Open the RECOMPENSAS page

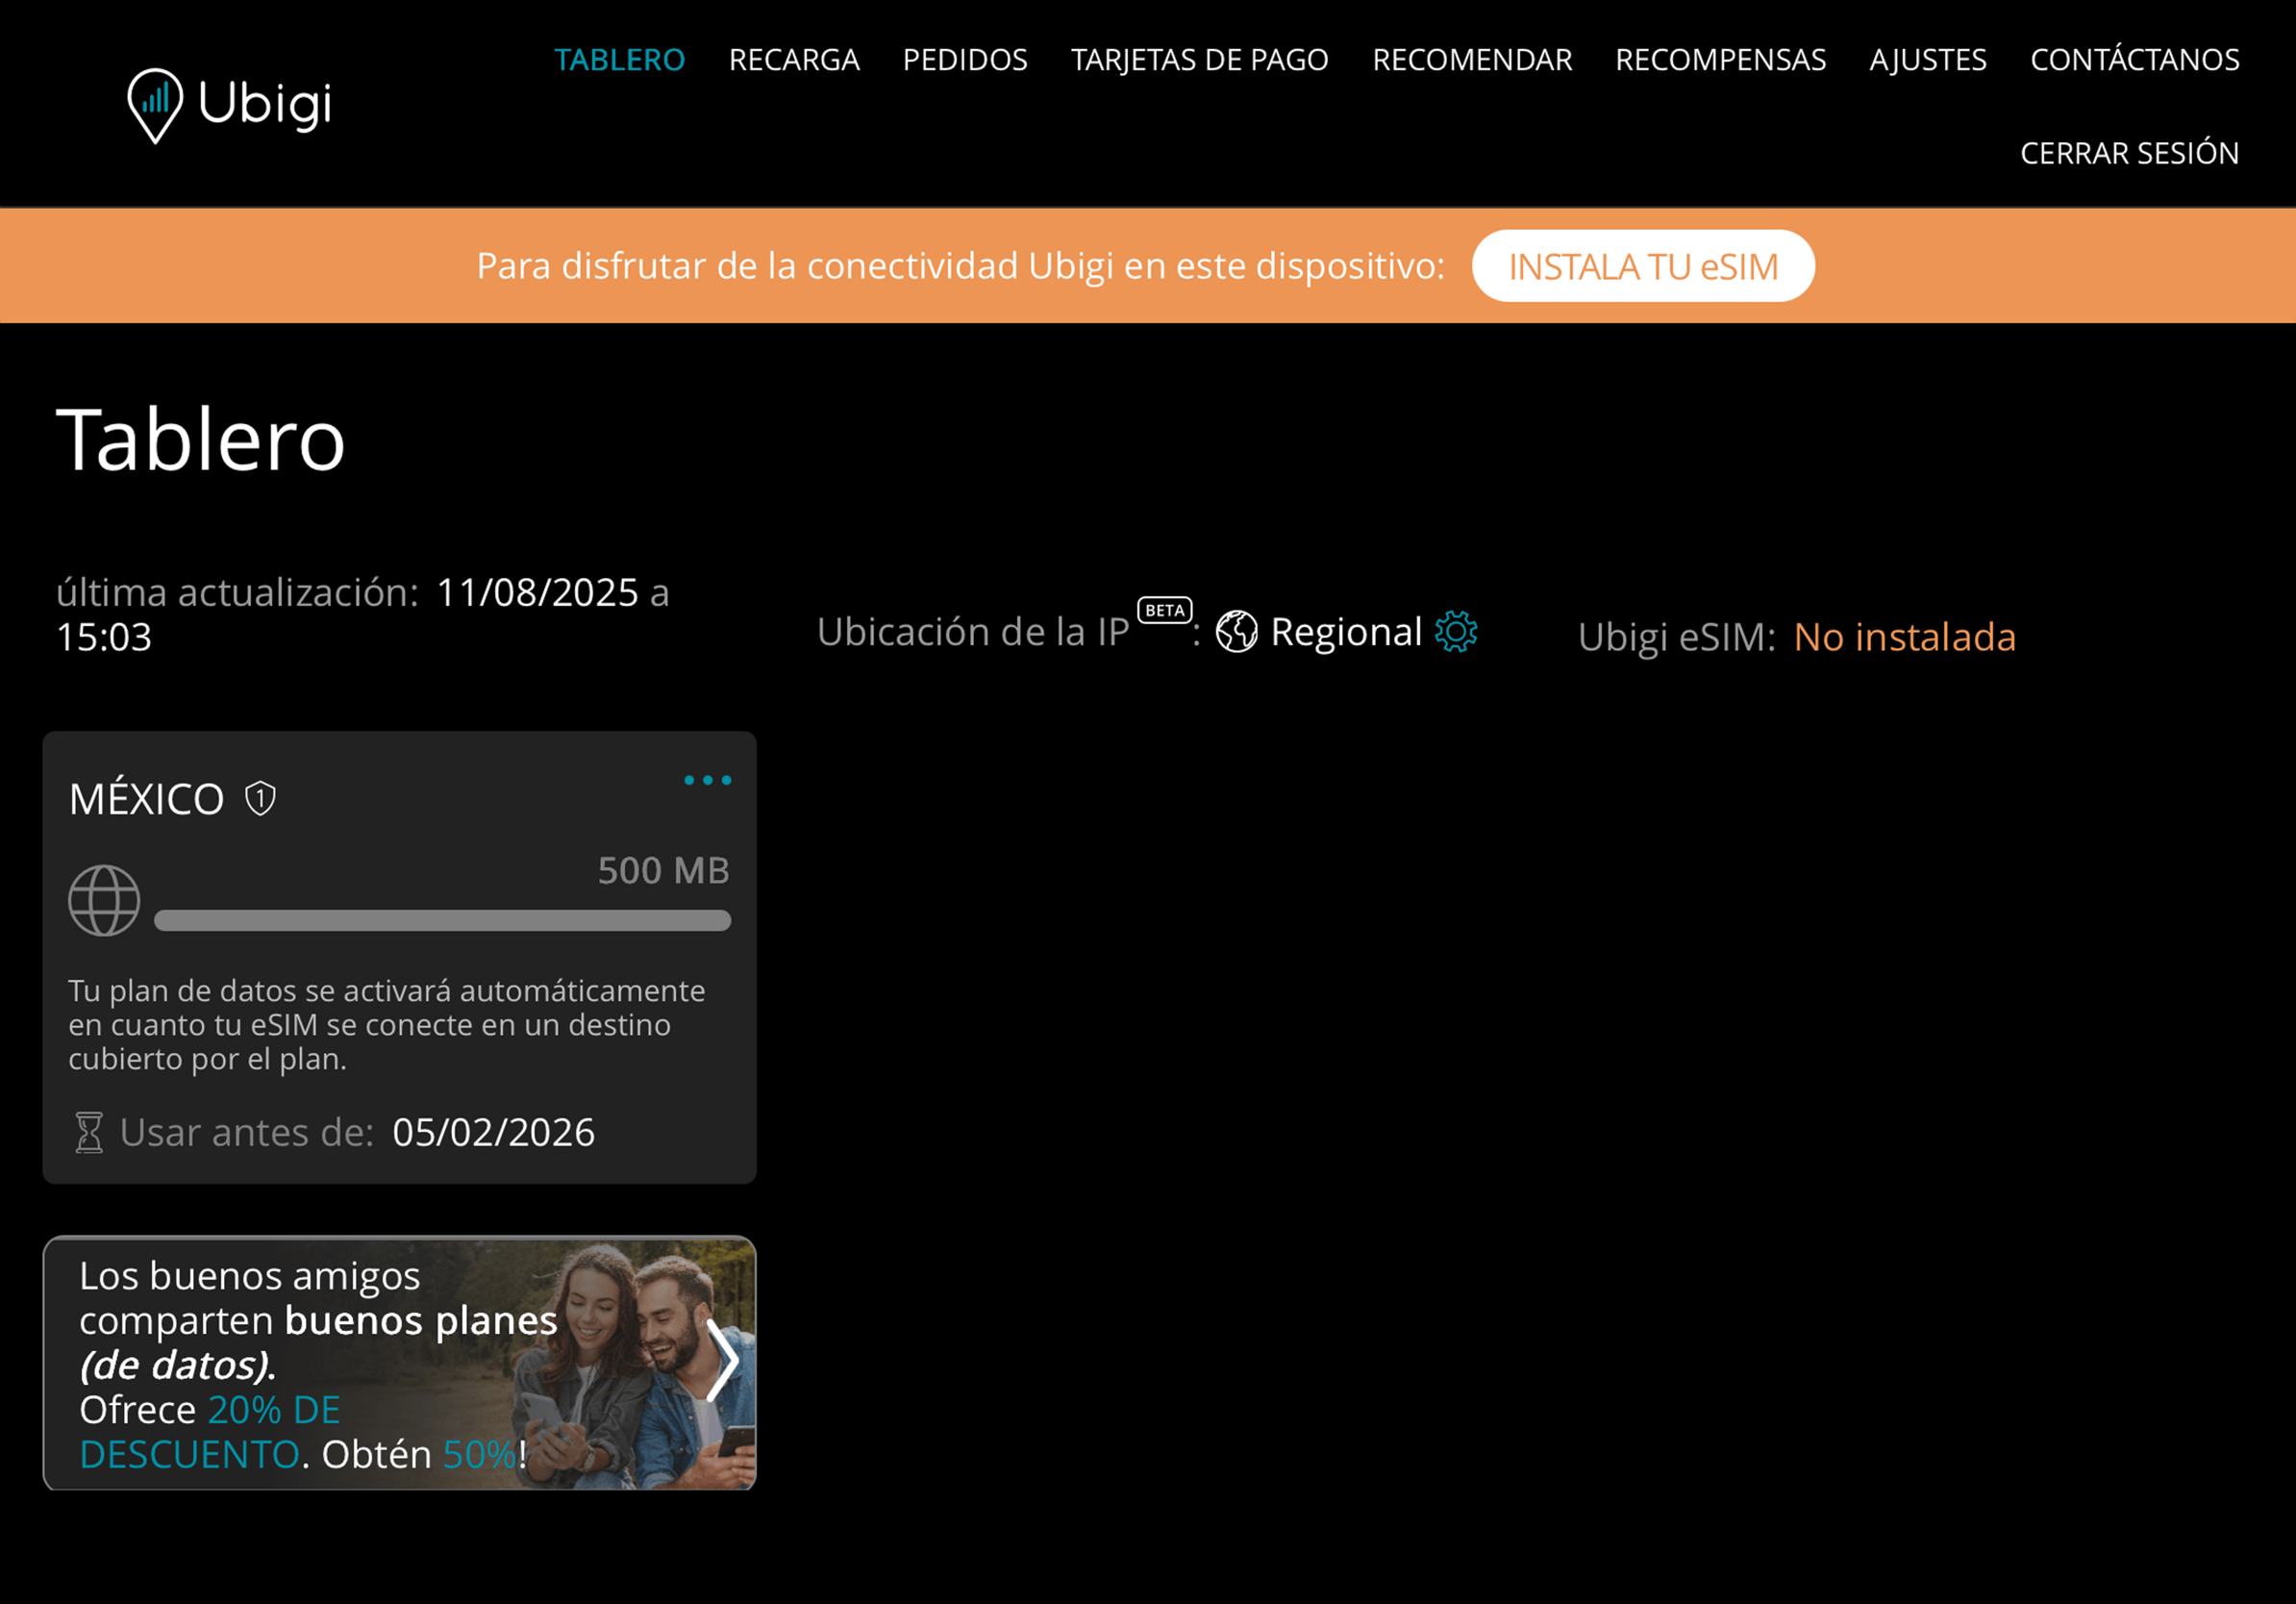[1720, 60]
